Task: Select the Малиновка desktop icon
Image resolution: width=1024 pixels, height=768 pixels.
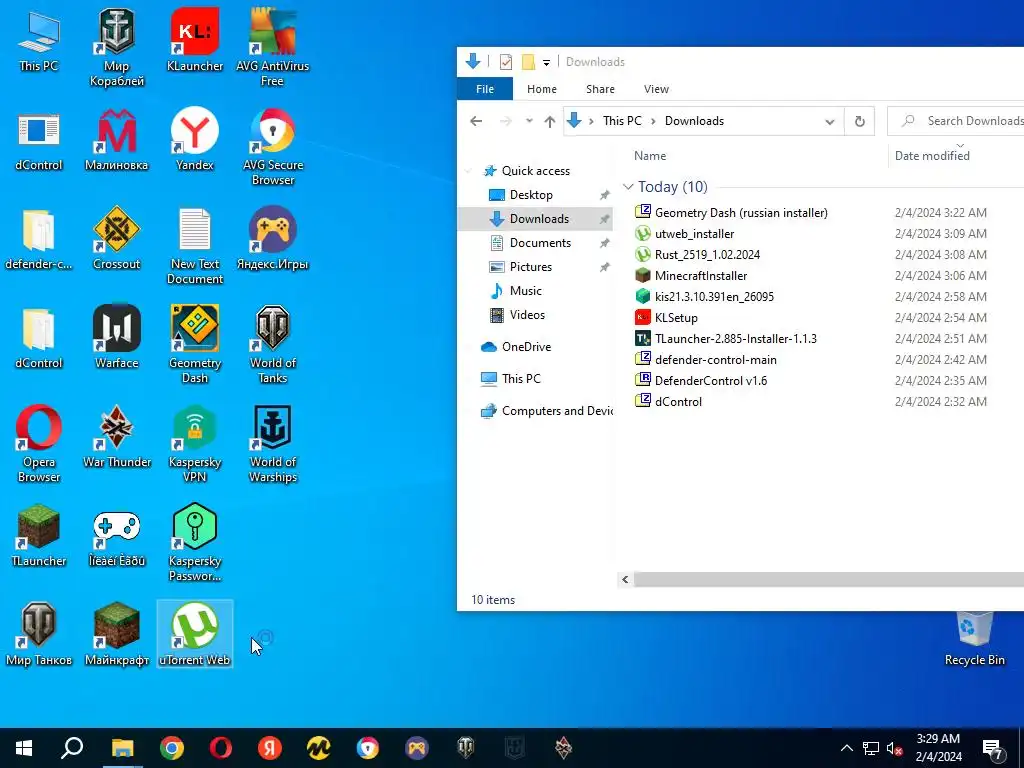Action: click(117, 140)
